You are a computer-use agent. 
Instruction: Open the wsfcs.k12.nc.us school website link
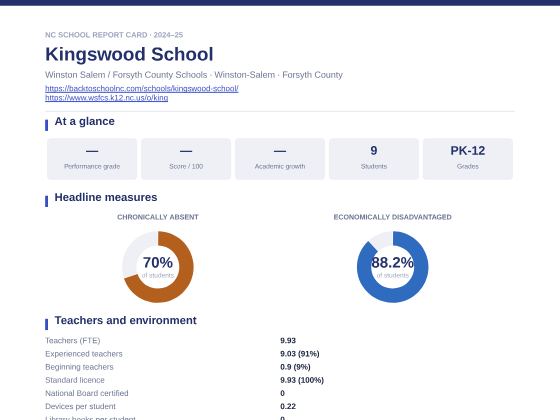point(106,98)
